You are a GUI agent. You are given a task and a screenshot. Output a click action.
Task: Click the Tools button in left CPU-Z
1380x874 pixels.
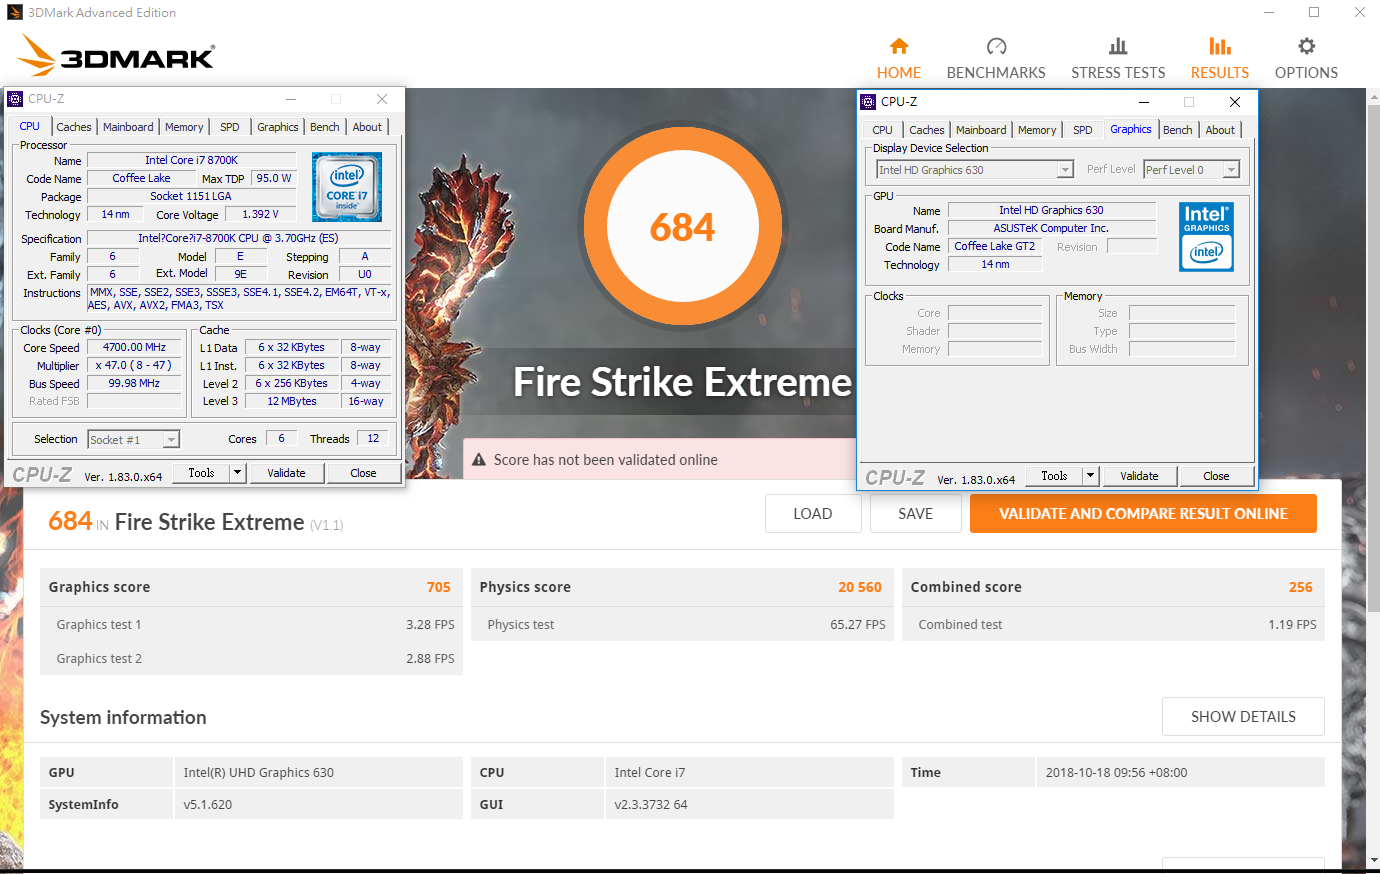point(201,473)
